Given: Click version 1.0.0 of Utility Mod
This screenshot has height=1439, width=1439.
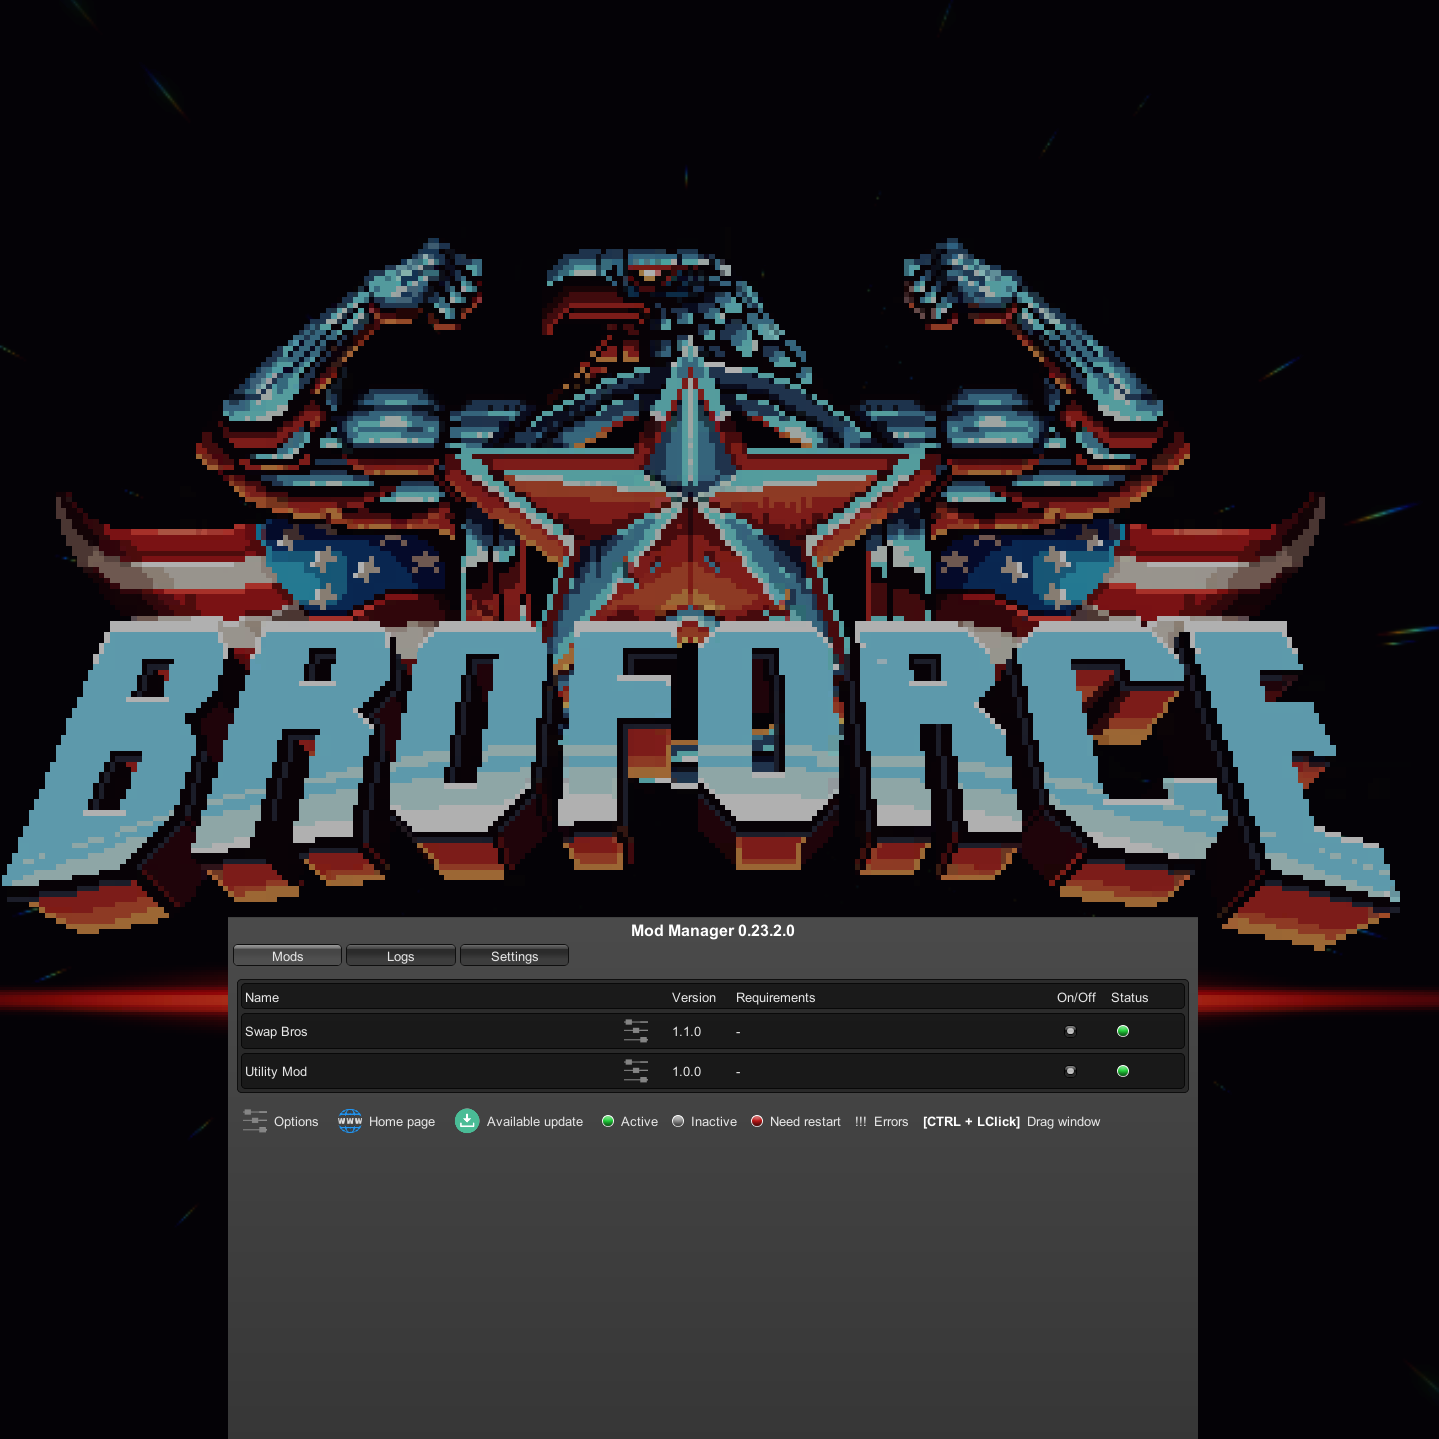Looking at the screenshot, I should 687,1072.
